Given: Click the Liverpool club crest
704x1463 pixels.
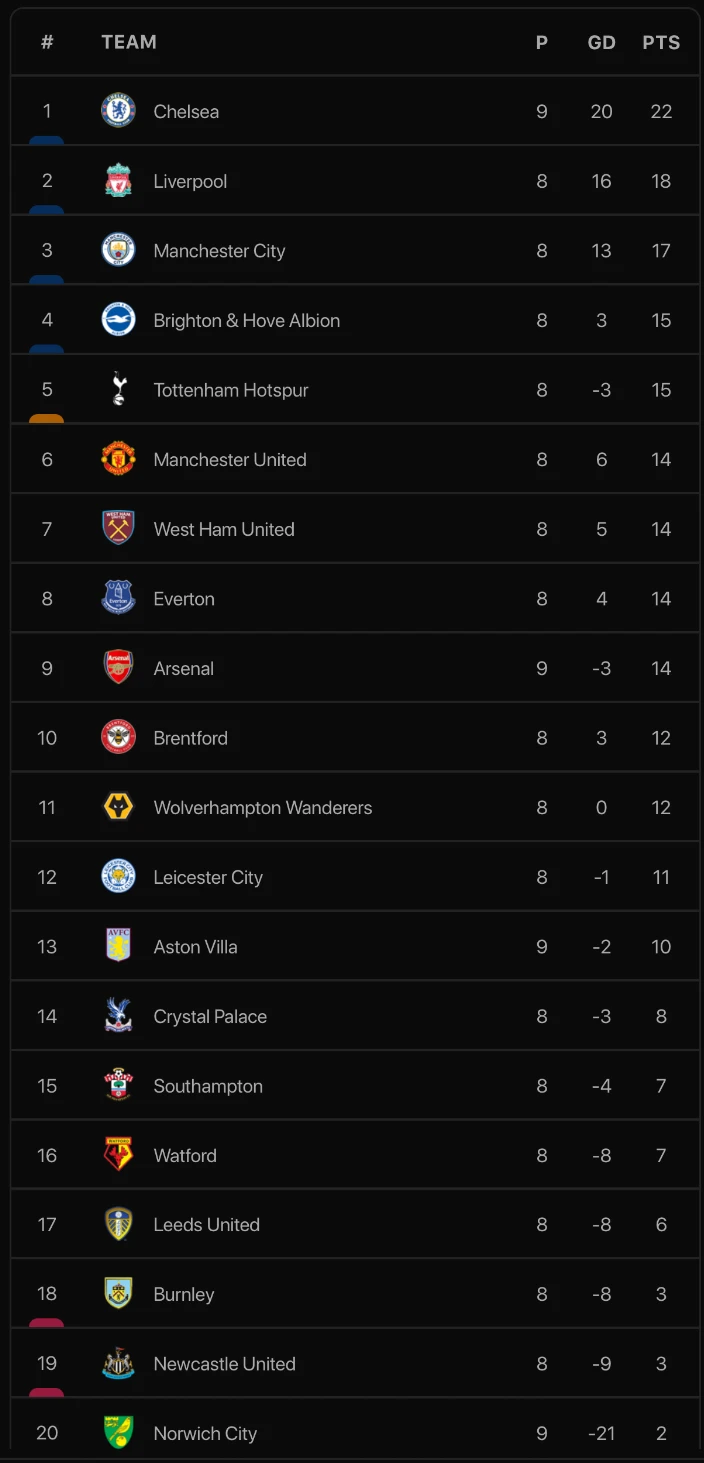Looking at the screenshot, I should pos(118,181).
